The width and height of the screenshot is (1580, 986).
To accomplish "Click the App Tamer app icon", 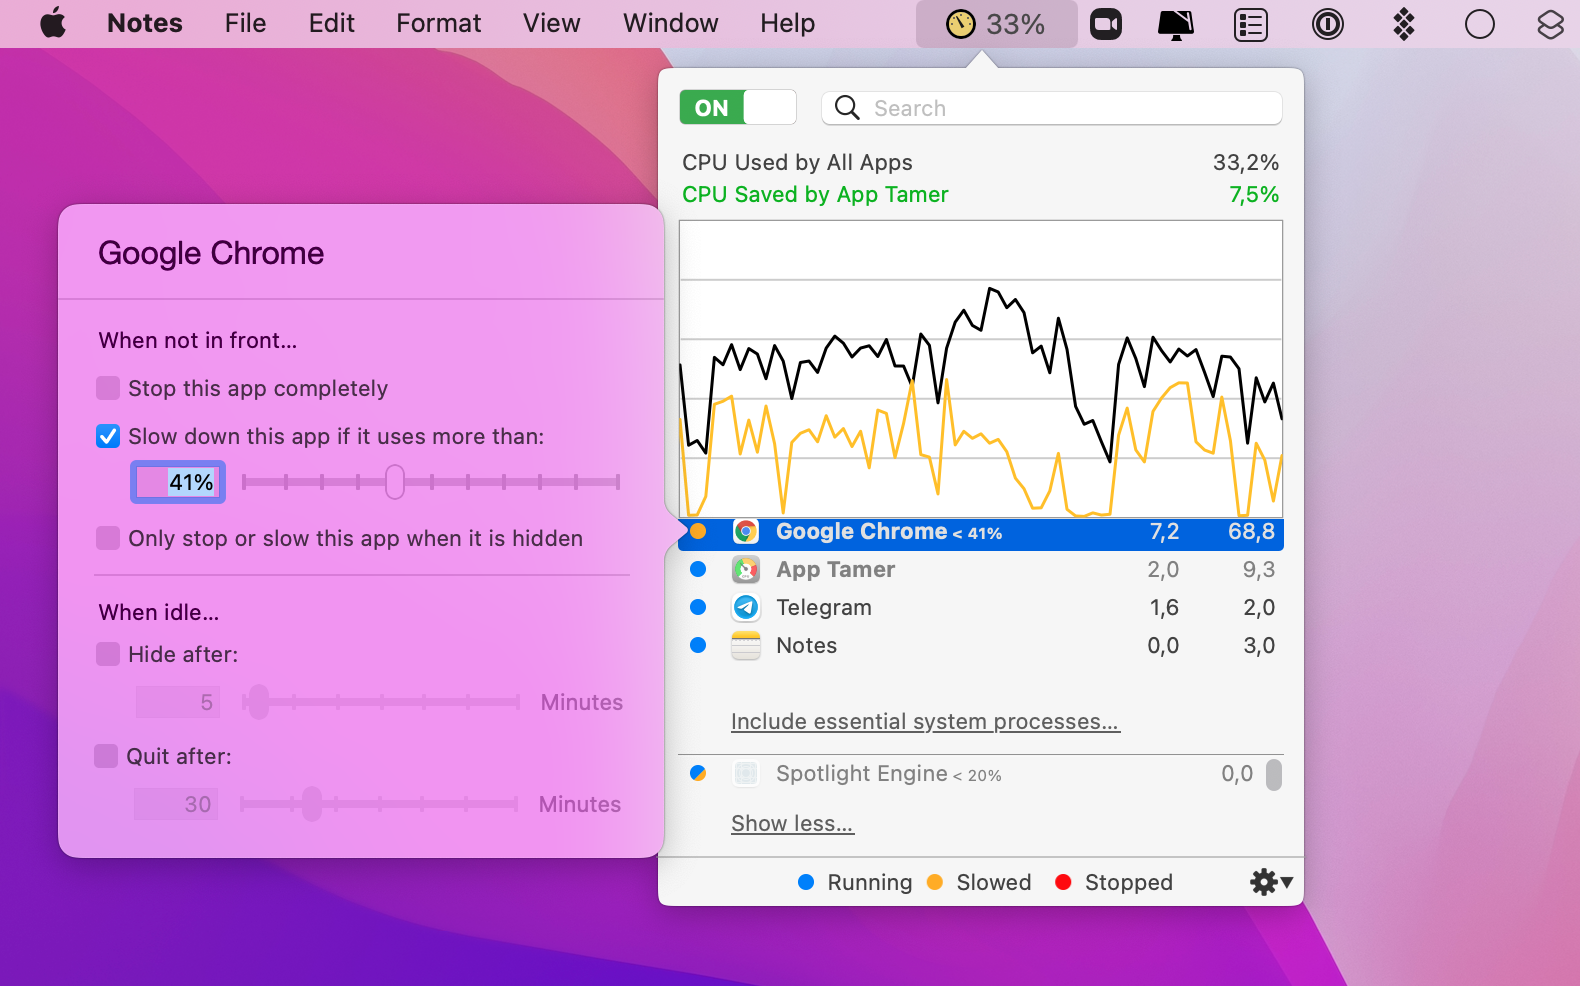I will click(x=746, y=570).
